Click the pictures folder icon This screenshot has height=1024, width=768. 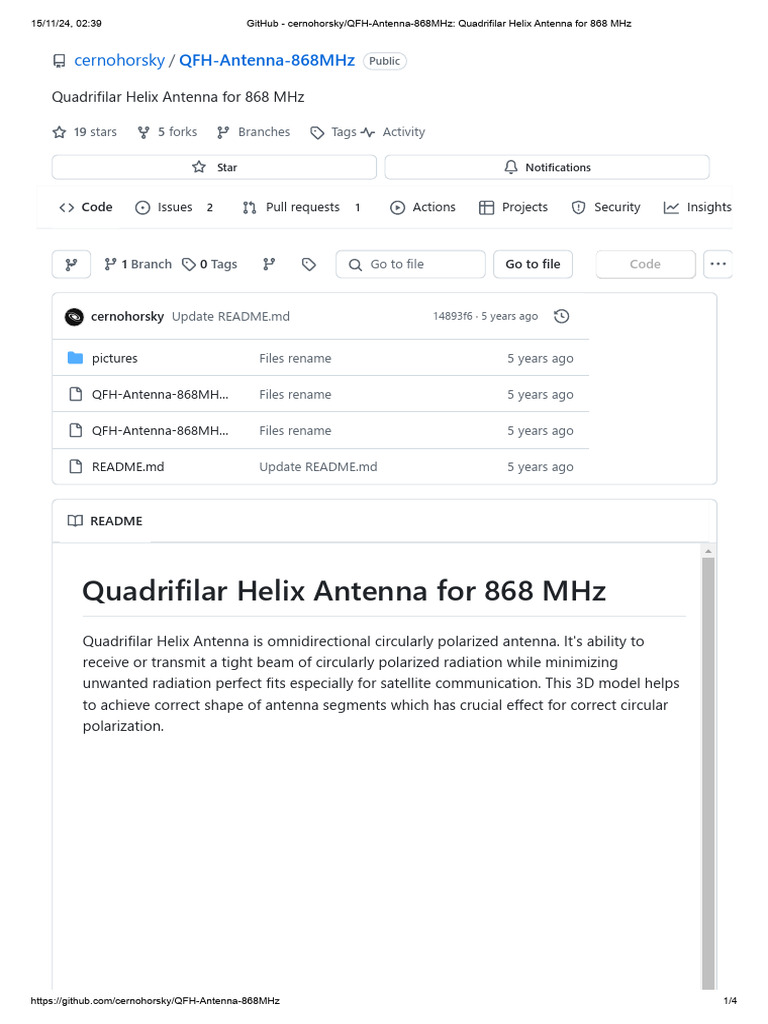click(74, 358)
